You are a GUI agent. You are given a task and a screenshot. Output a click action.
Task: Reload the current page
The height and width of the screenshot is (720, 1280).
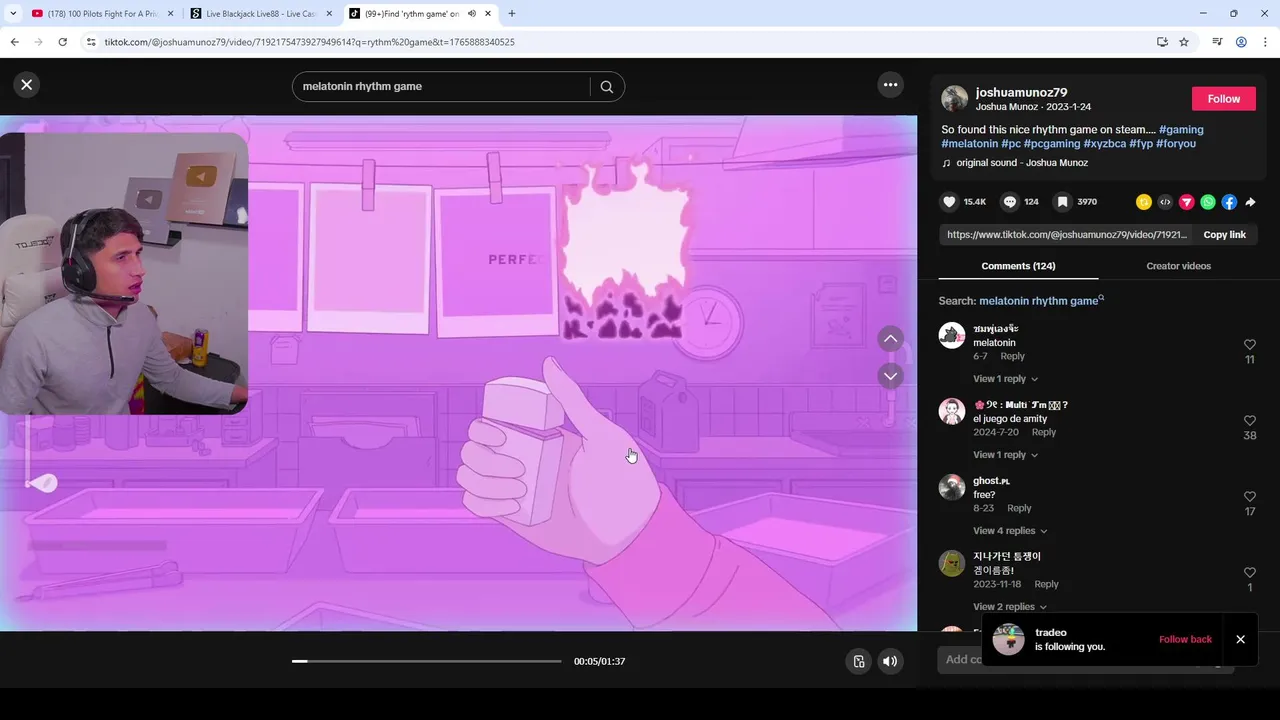62,42
